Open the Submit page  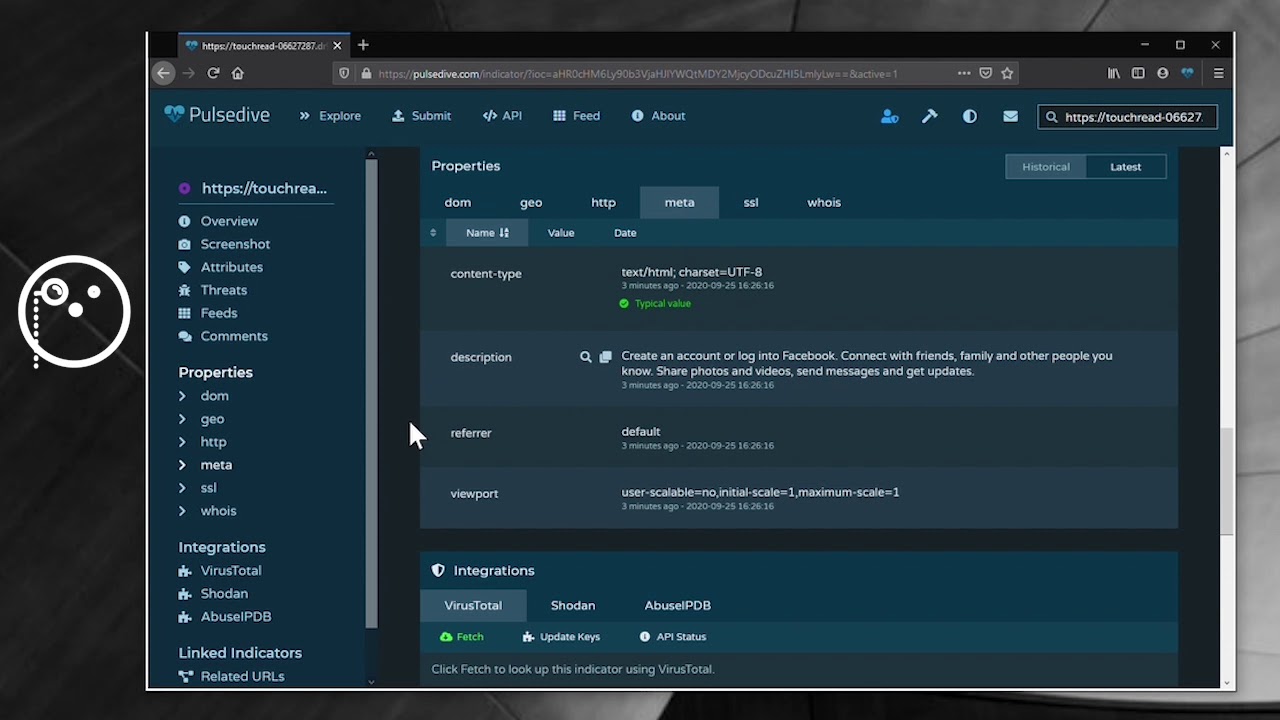(x=421, y=116)
